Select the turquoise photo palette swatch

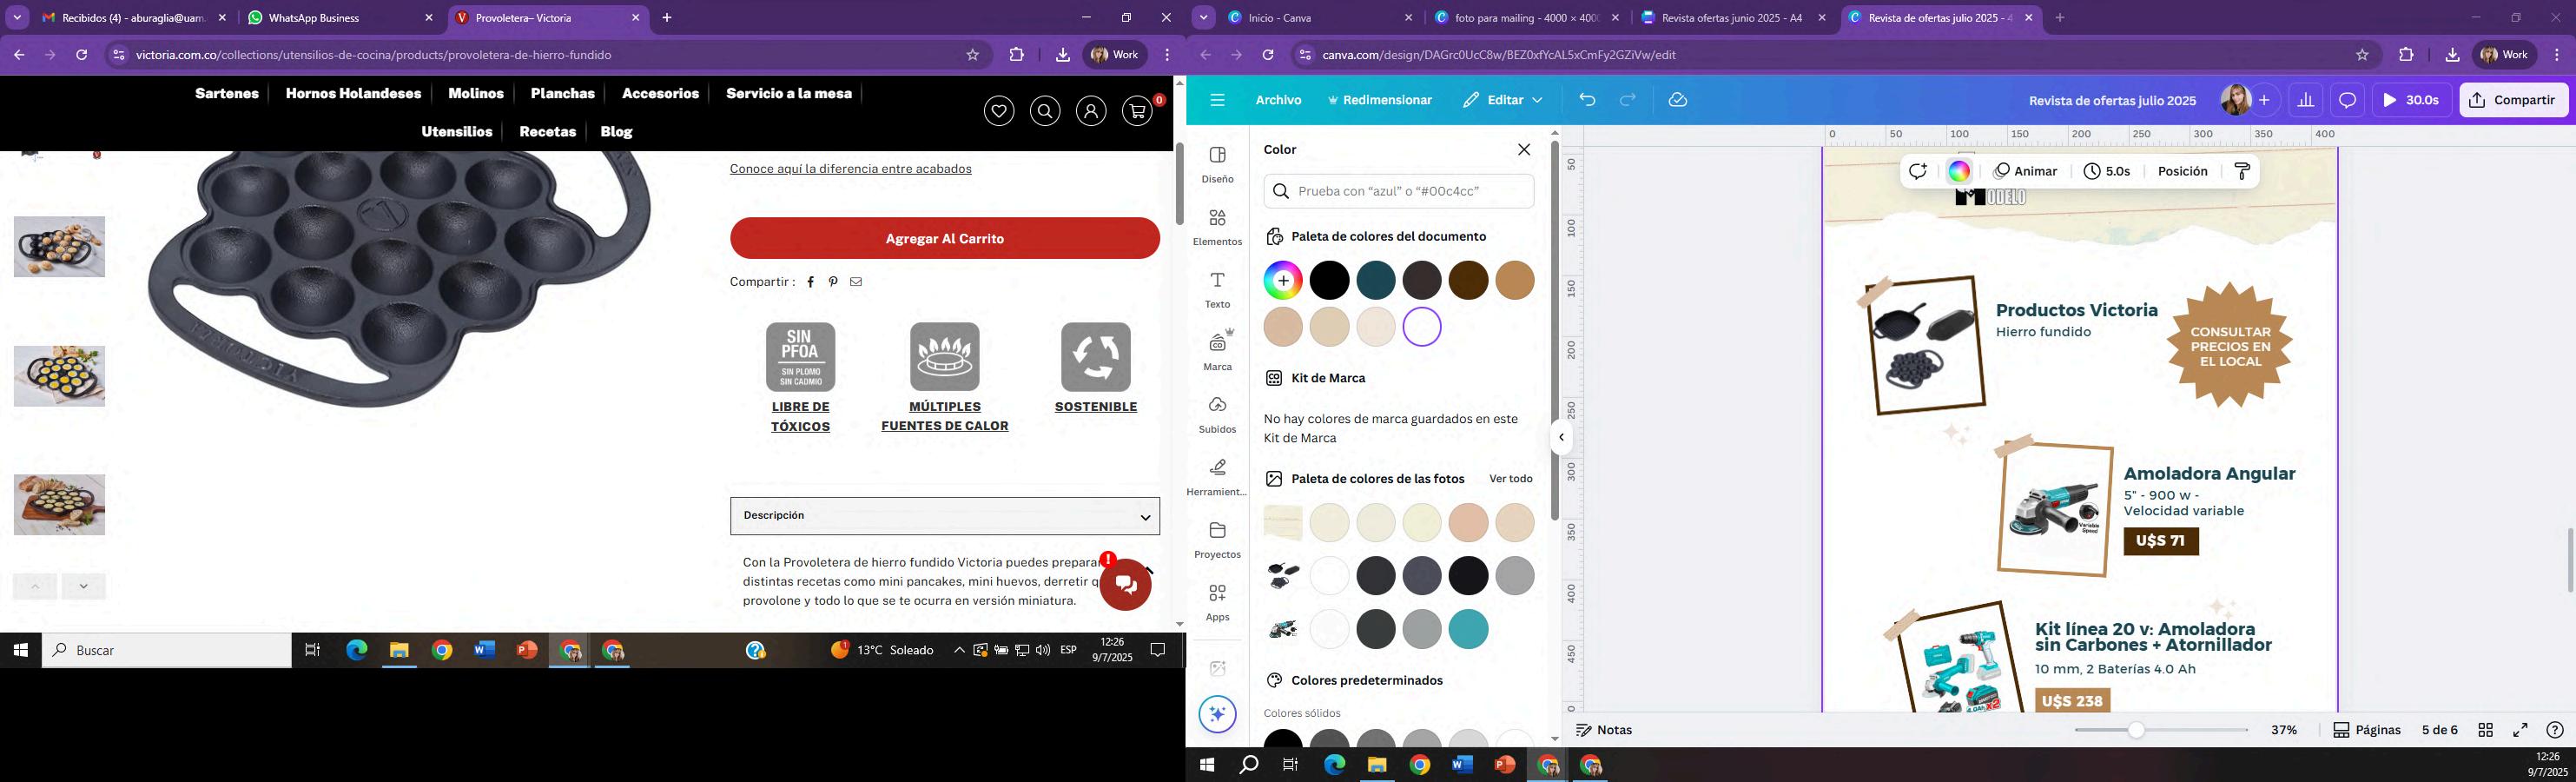coord(1468,629)
